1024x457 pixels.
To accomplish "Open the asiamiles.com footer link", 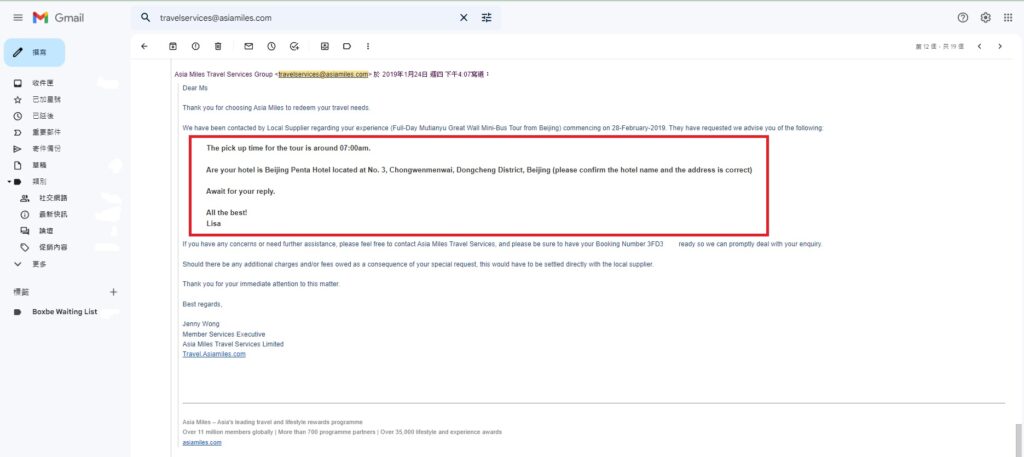I will (x=202, y=442).
